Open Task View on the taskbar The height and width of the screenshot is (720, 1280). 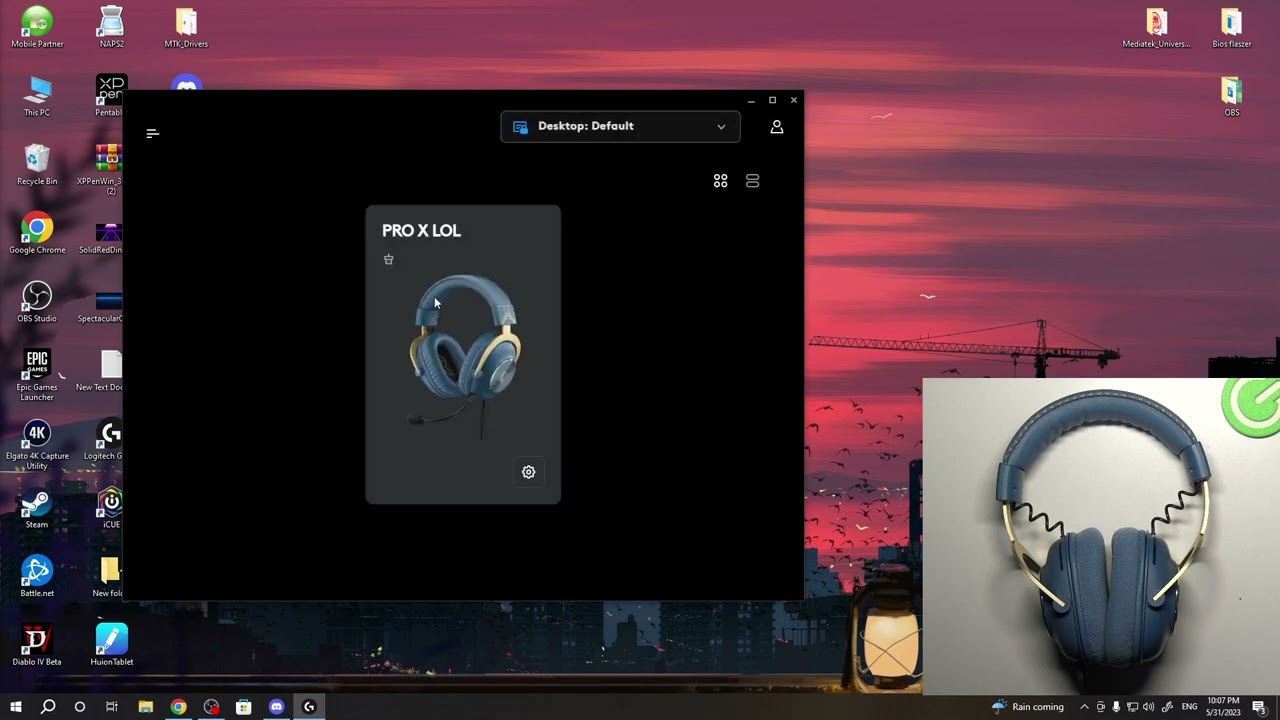112,707
